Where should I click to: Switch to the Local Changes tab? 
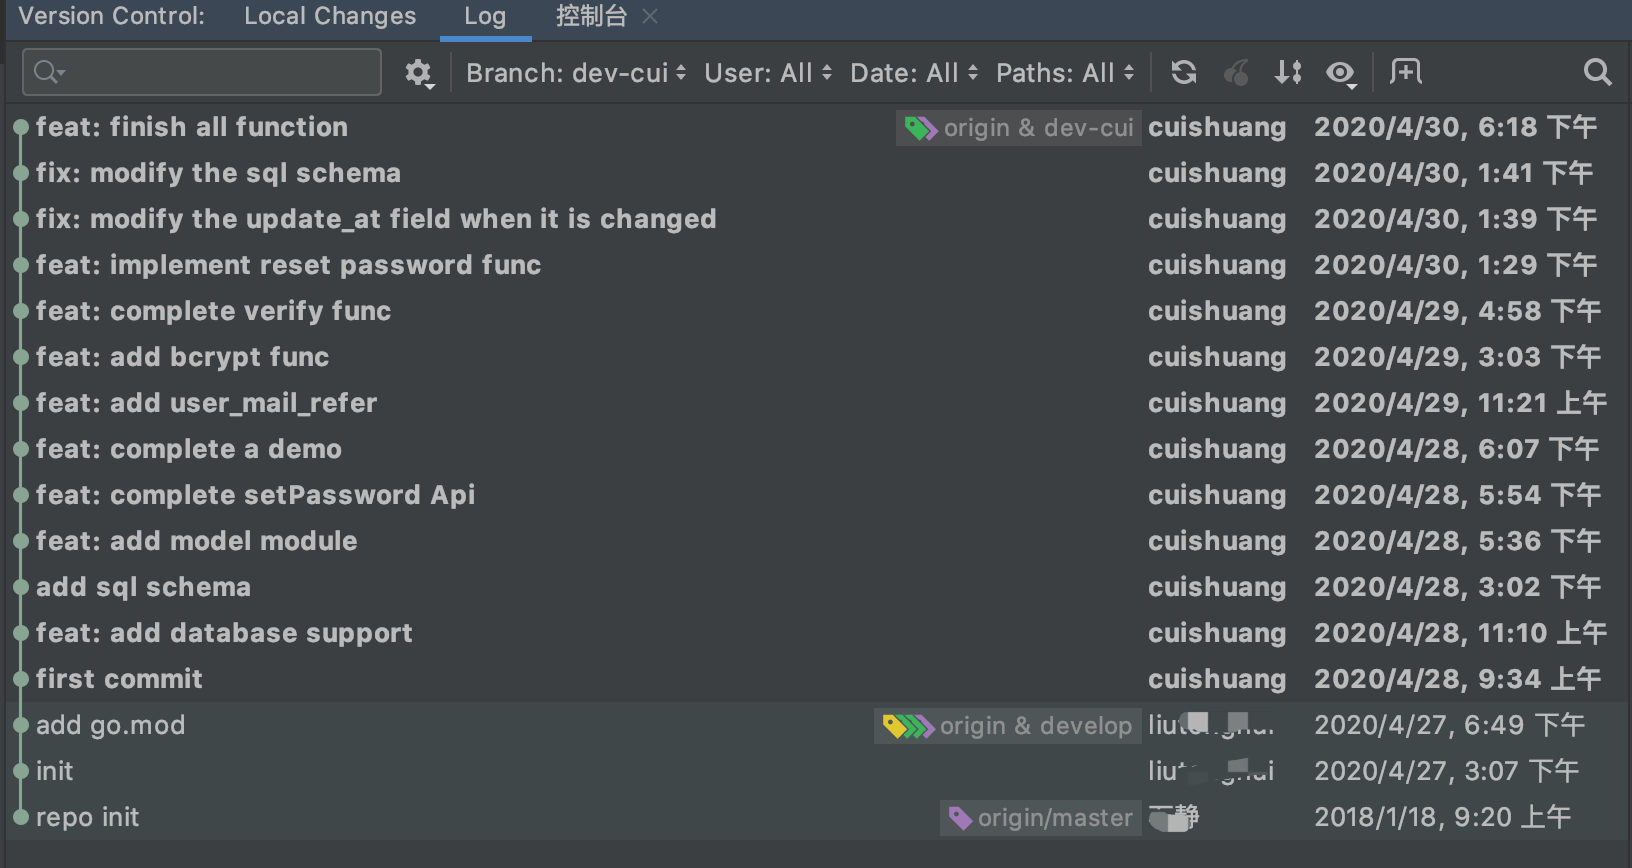click(330, 16)
